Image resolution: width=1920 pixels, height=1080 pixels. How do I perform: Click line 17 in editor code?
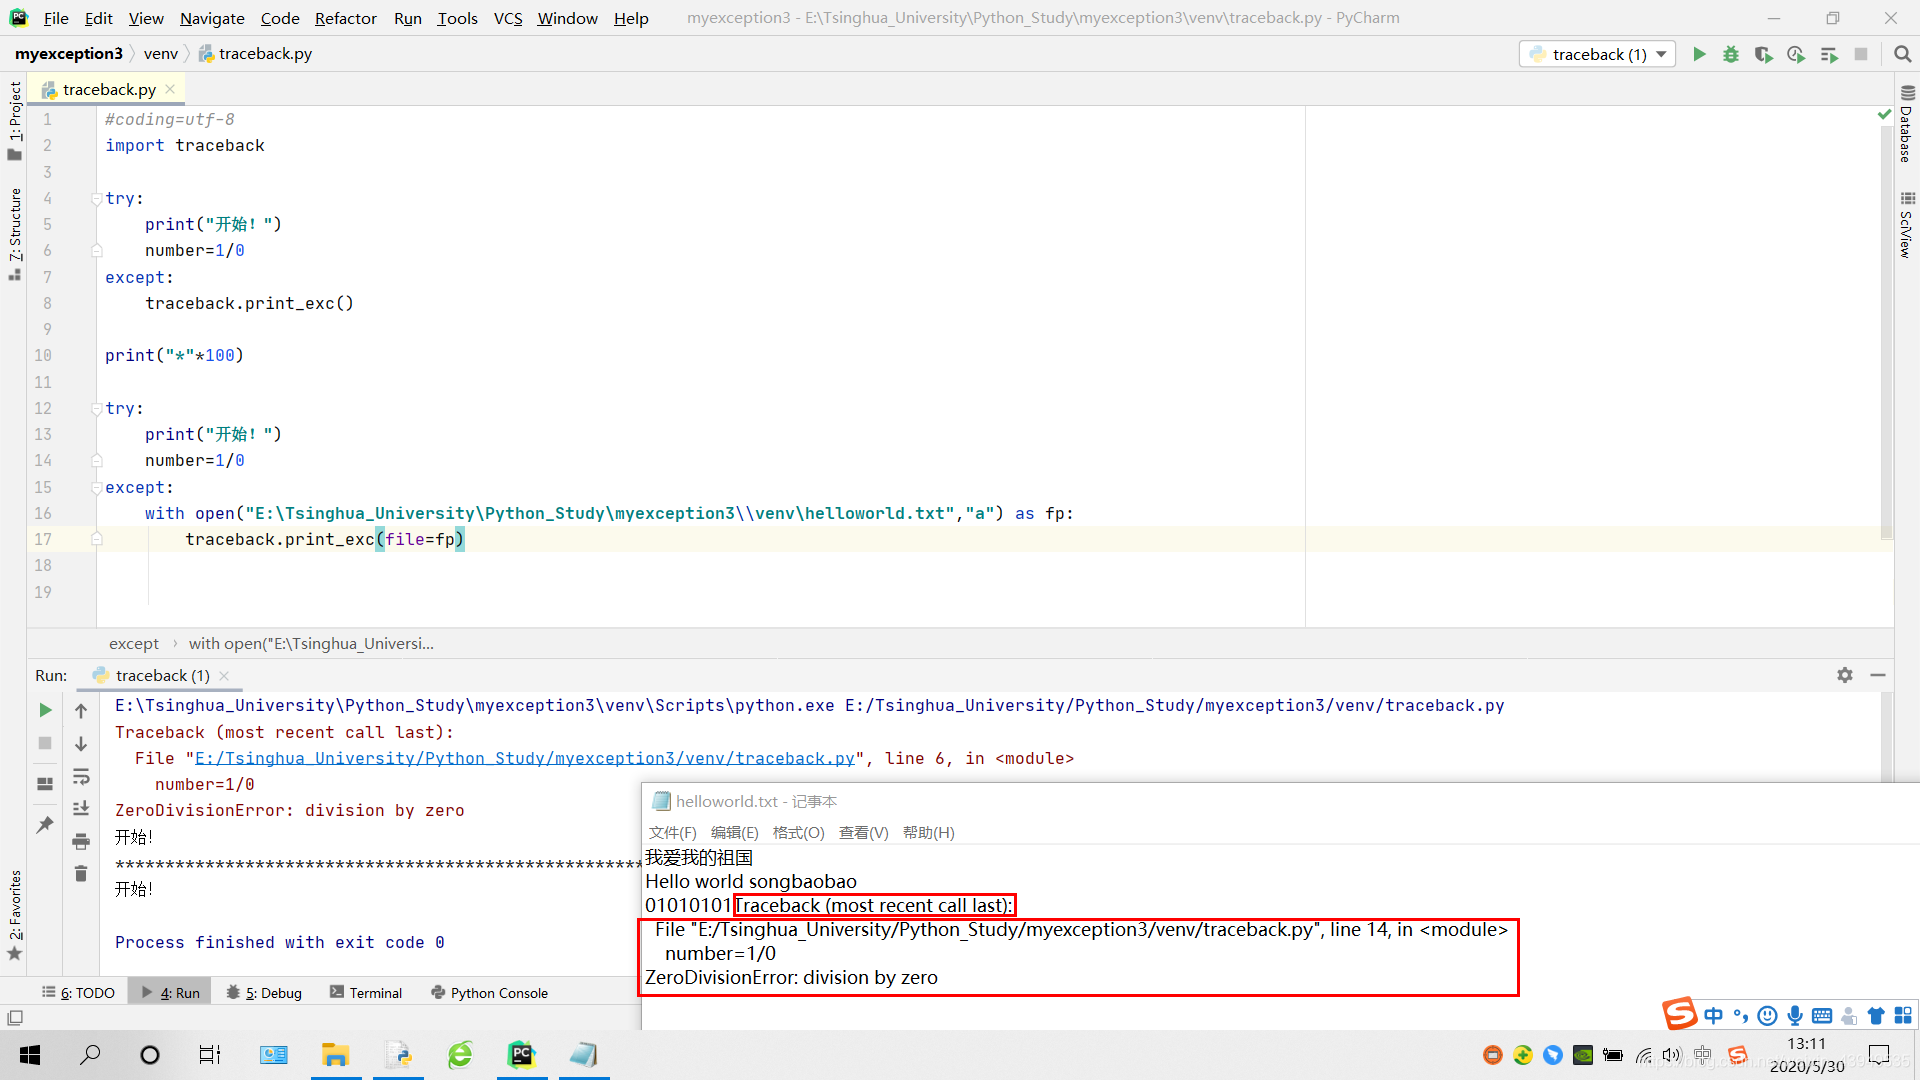(x=325, y=539)
